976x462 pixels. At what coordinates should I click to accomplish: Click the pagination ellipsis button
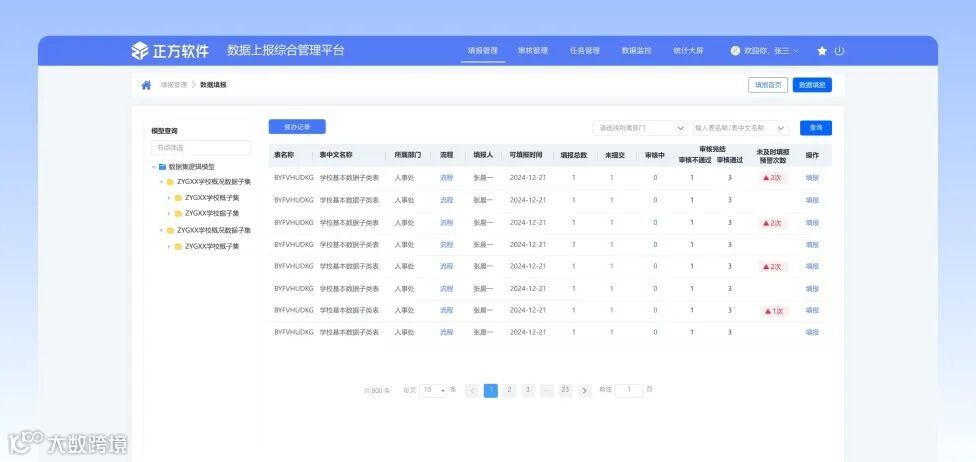[547, 390]
